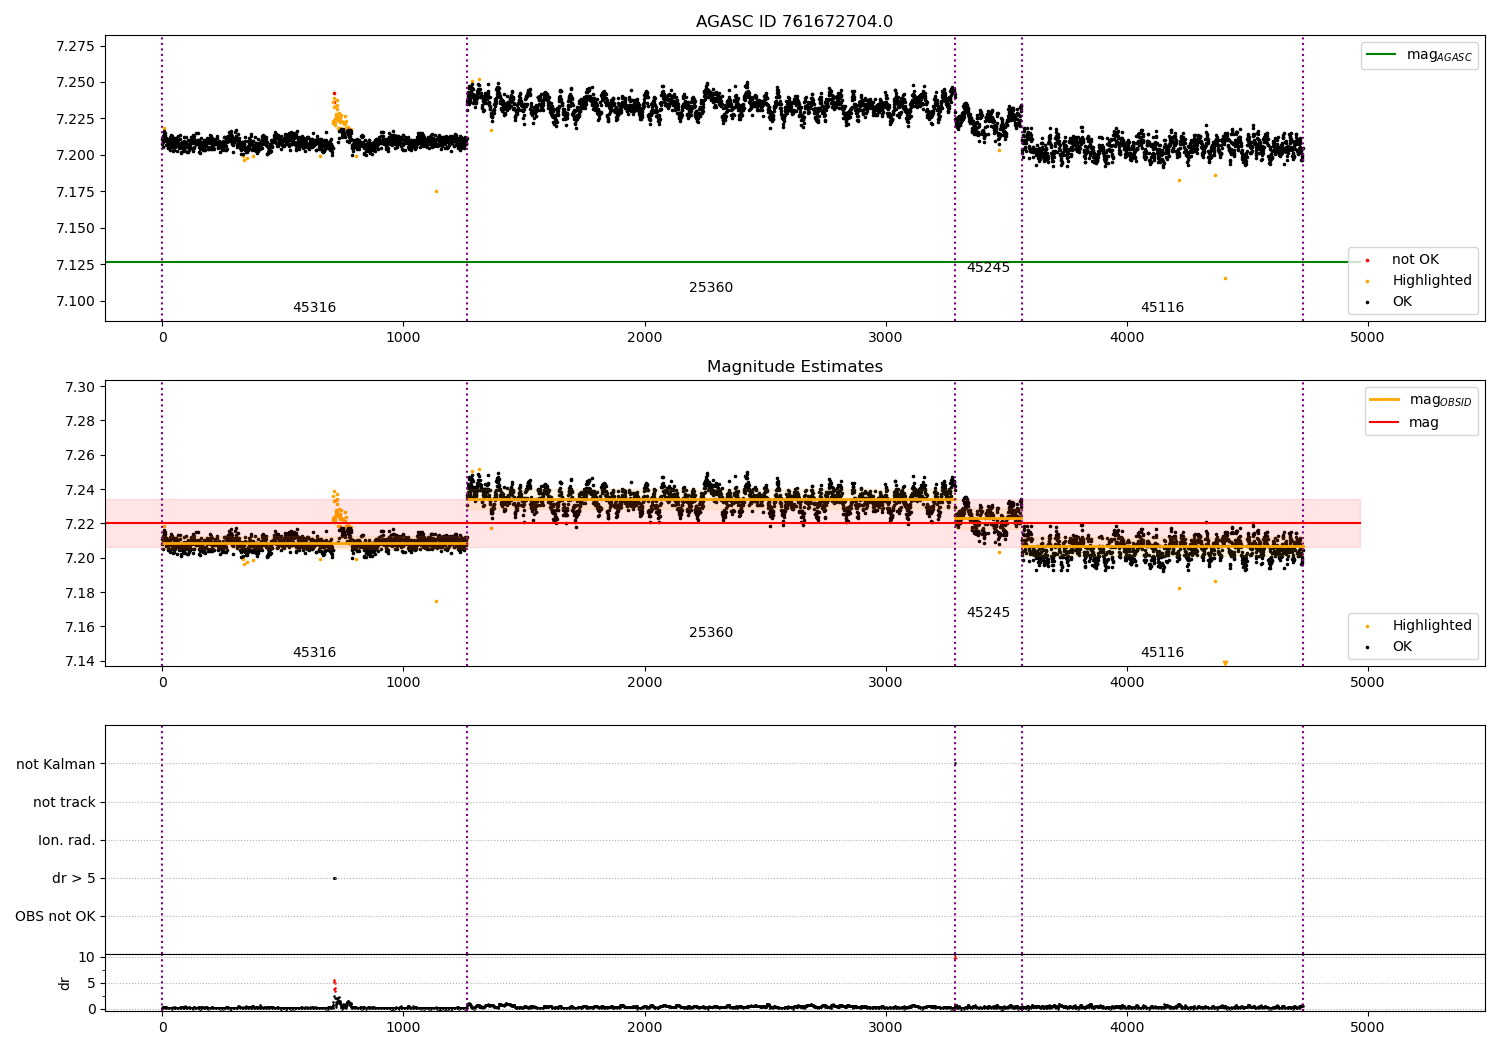Click the 7.14 y-axis tick label
The height and width of the screenshot is (1050, 1500).
(79, 662)
